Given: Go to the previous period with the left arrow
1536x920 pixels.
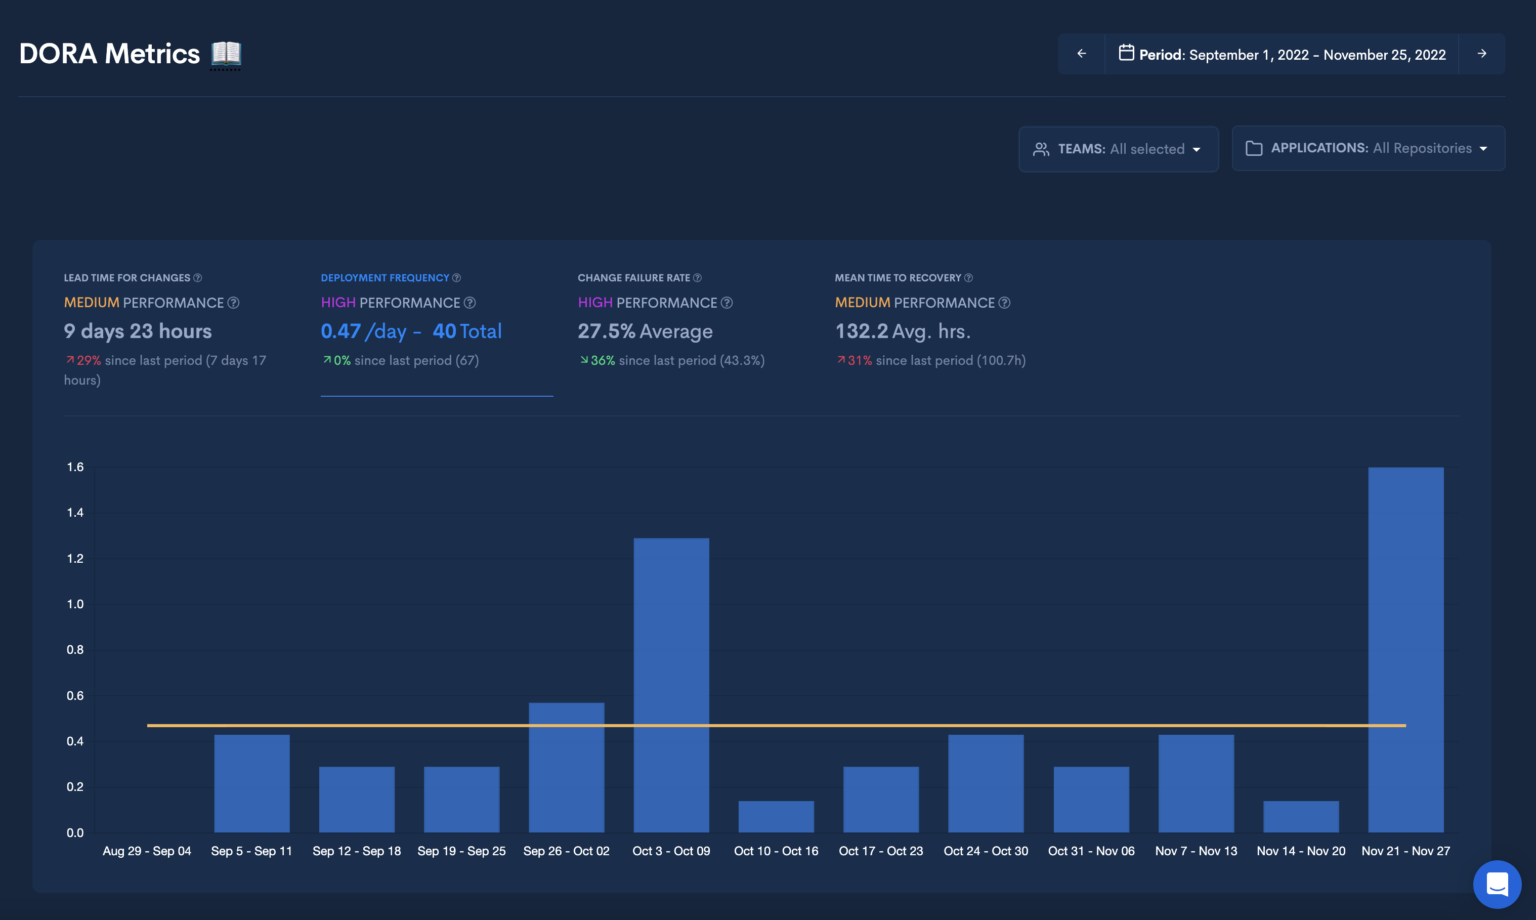Looking at the screenshot, I should click(1081, 54).
